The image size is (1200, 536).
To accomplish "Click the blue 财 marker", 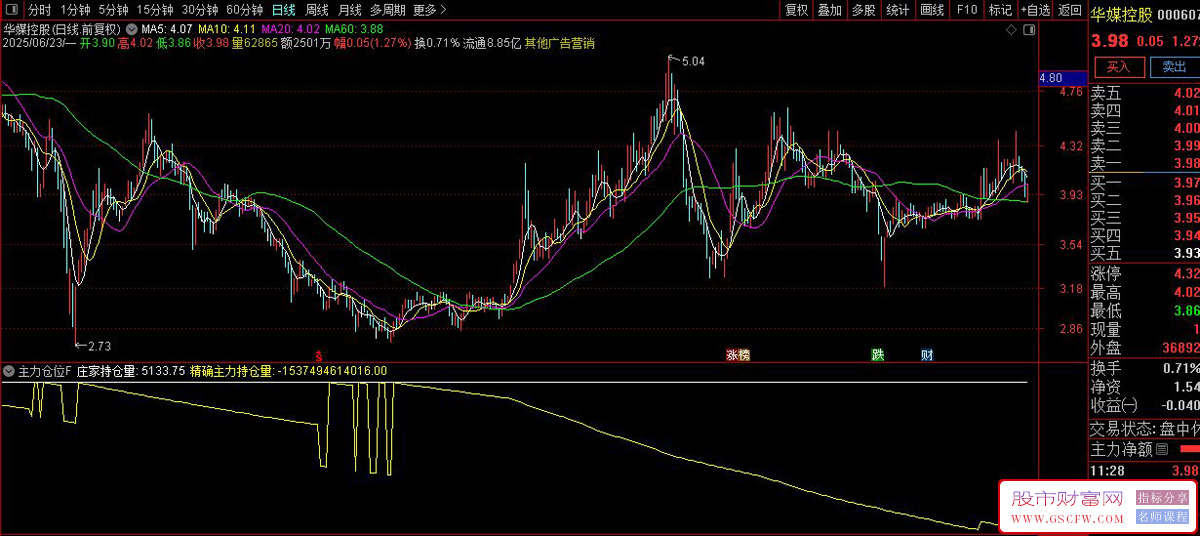I will tap(927, 355).
